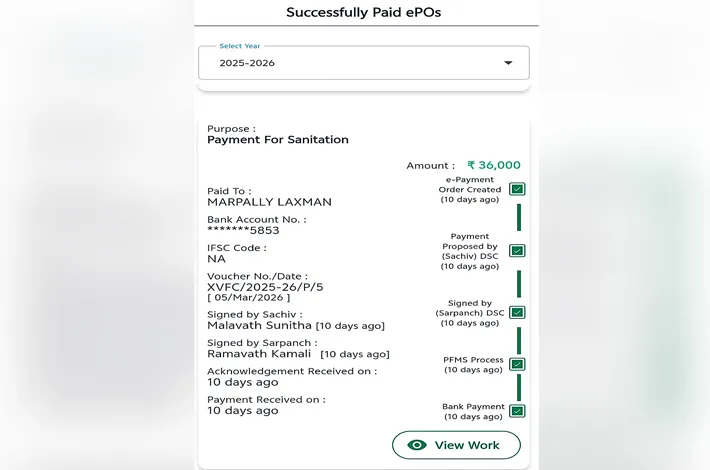Click the e-Payment Order Created check icon

tap(517, 189)
